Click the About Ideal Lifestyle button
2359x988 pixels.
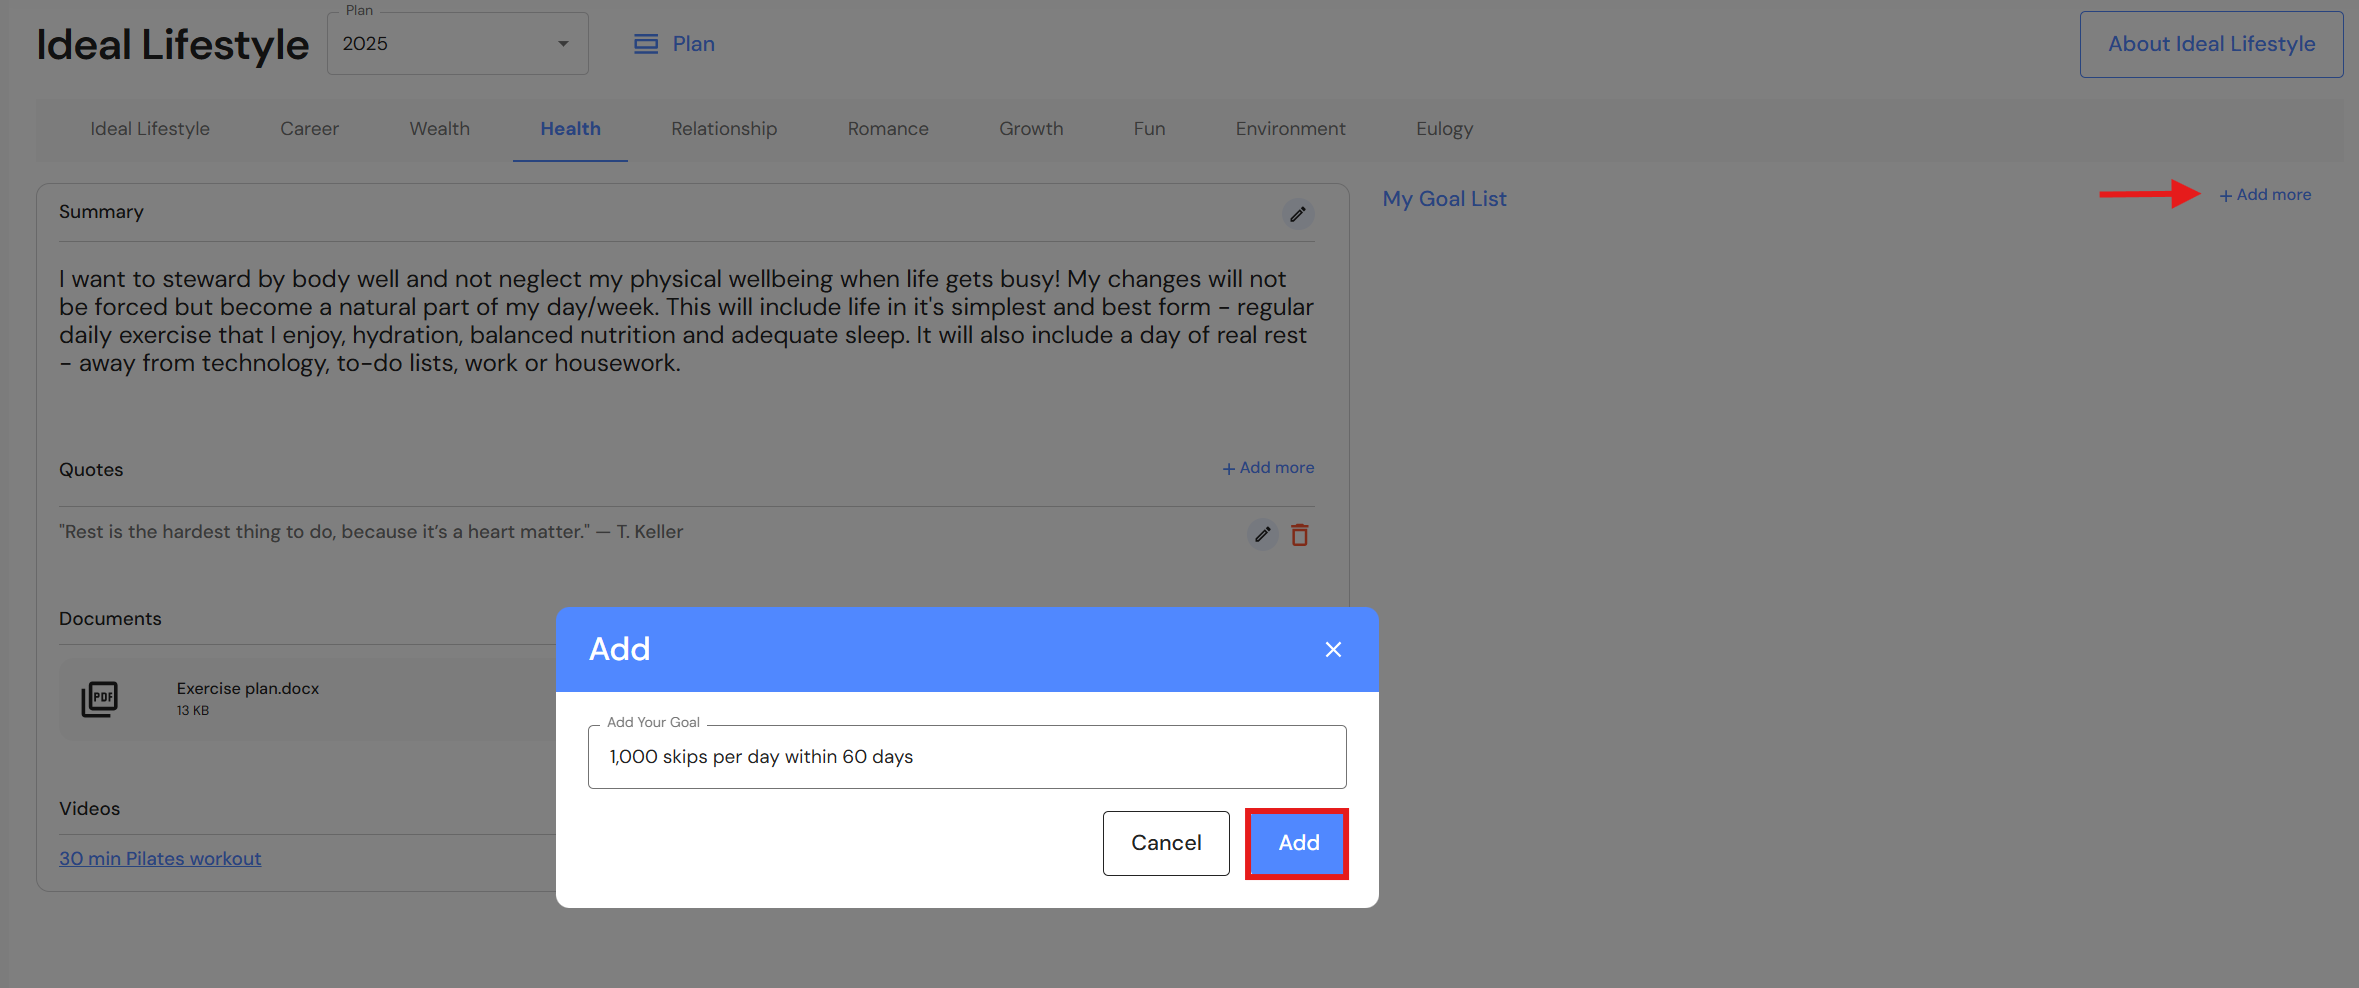[x=2210, y=44]
